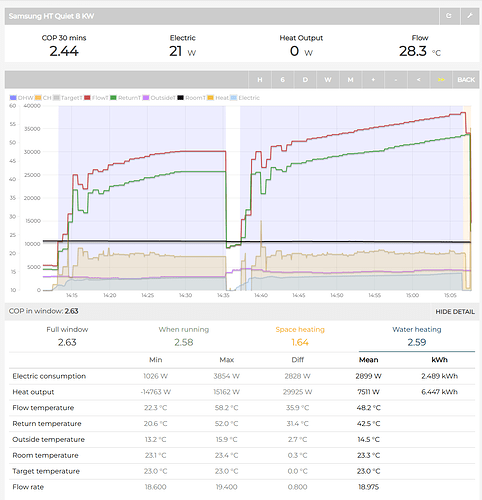
Task: Jump forward with the yellow >> button
Action: point(441,80)
